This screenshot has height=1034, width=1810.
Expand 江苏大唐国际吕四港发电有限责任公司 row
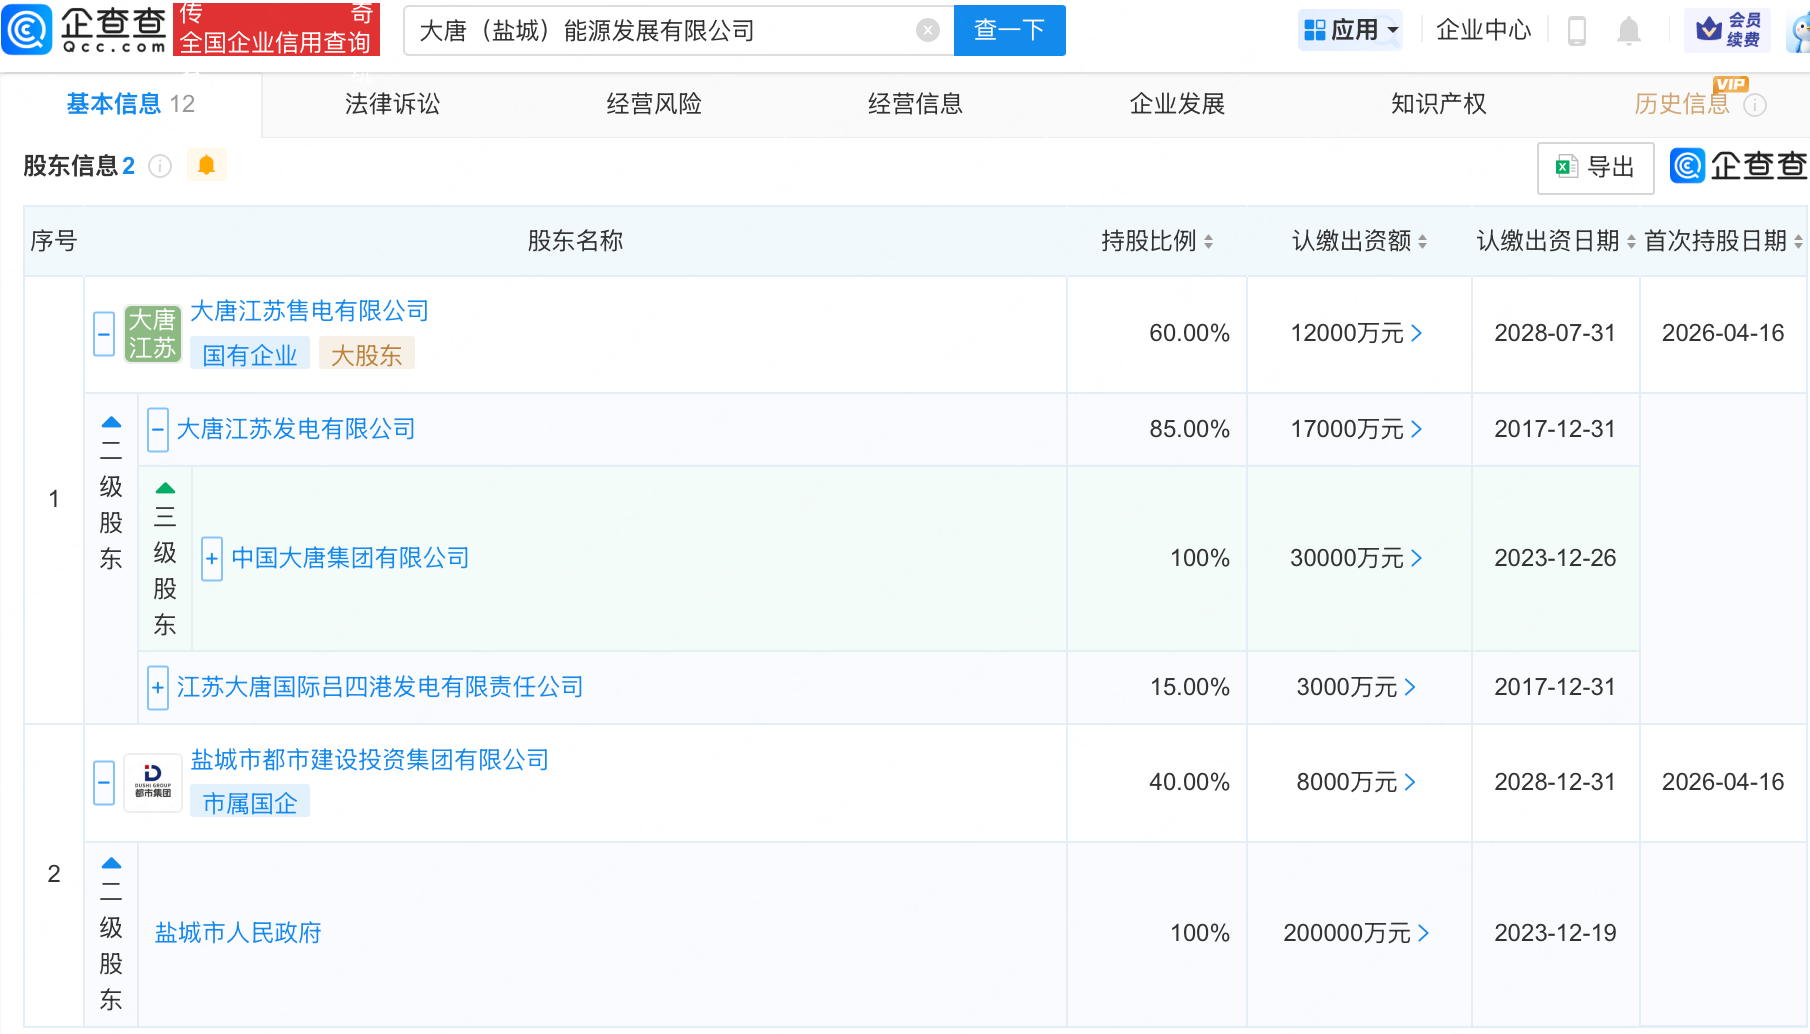(x=158, y=688)
